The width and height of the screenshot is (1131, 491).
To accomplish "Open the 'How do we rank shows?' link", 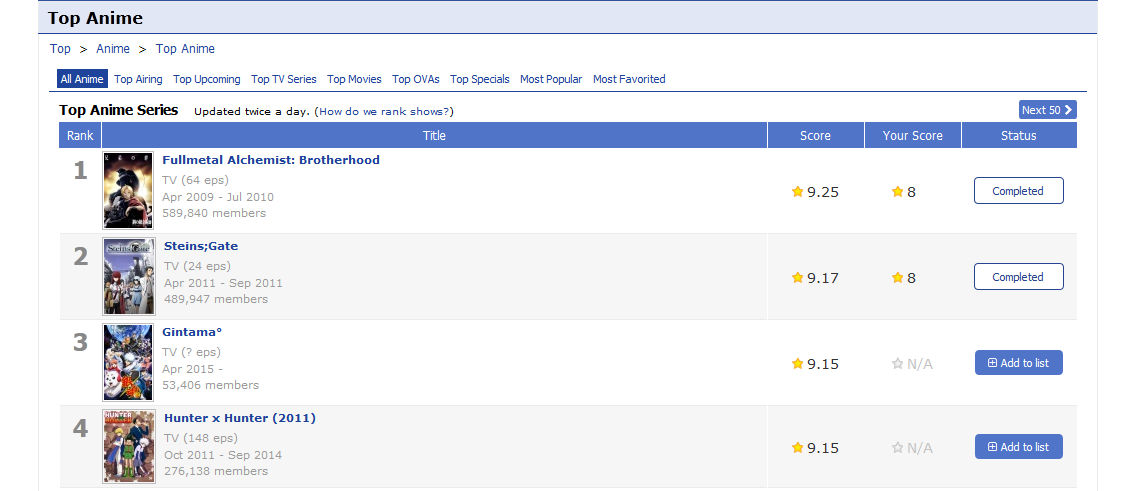I will [x=384, y=112].
